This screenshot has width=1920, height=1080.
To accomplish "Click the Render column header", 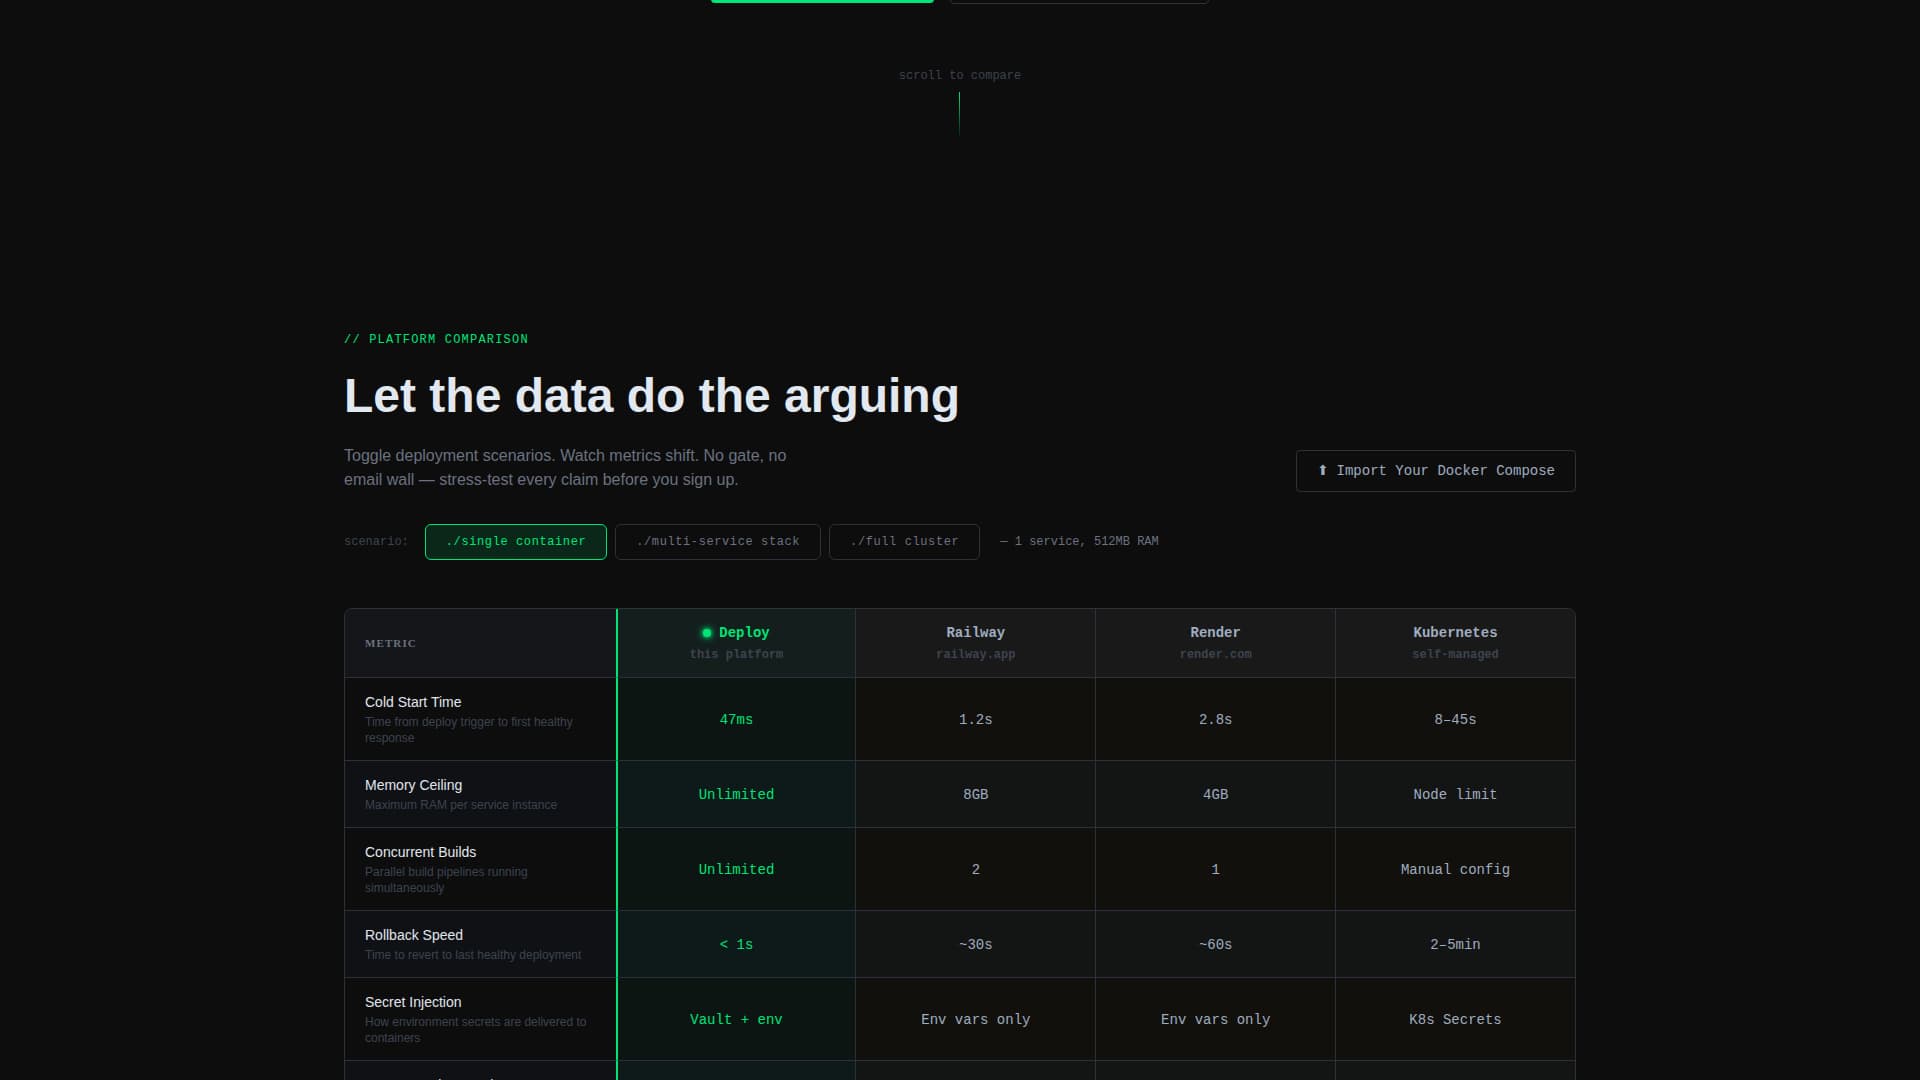I will point(1215,643).
